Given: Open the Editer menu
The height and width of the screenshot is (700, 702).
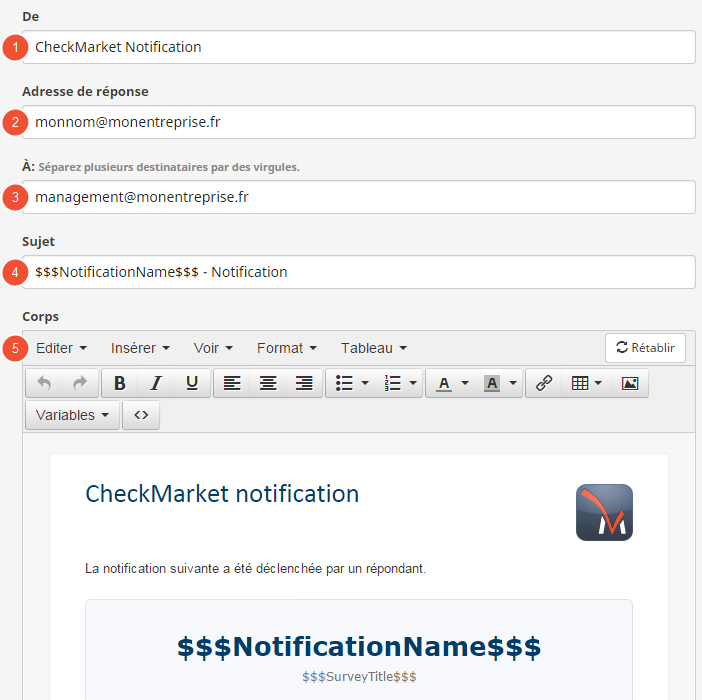Looking at the screenshot, I should pyautogui.click(x=61, y=348).
